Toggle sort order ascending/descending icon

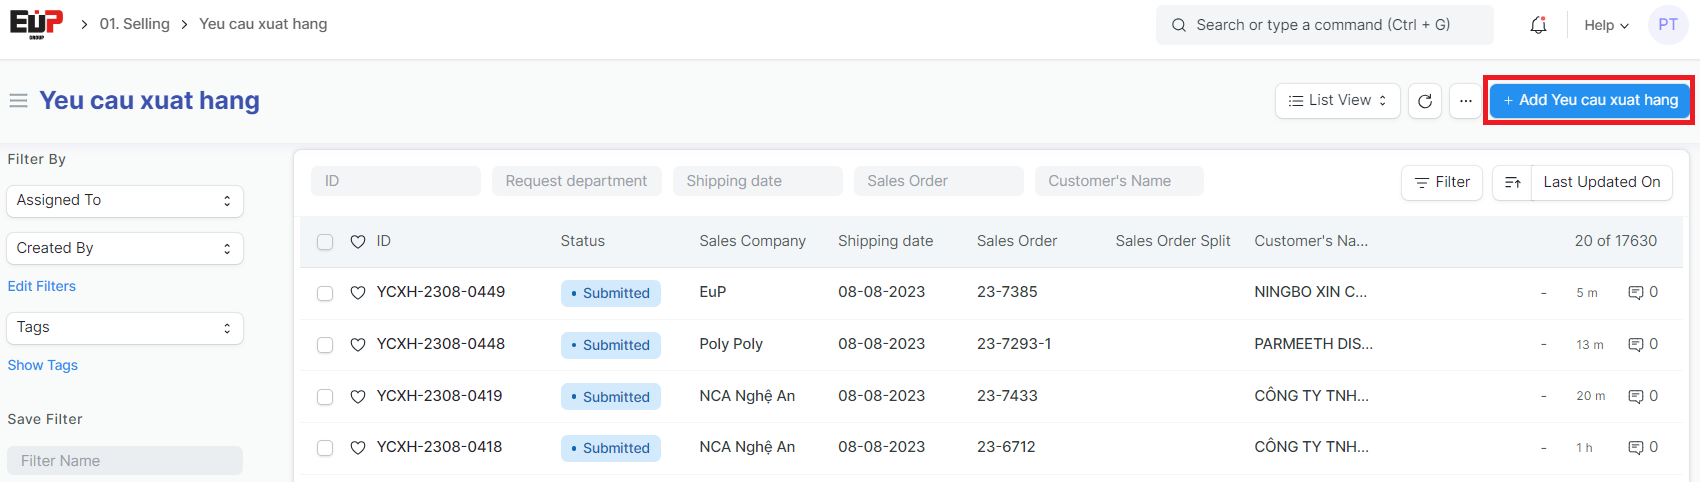(x=1512, y=182)
